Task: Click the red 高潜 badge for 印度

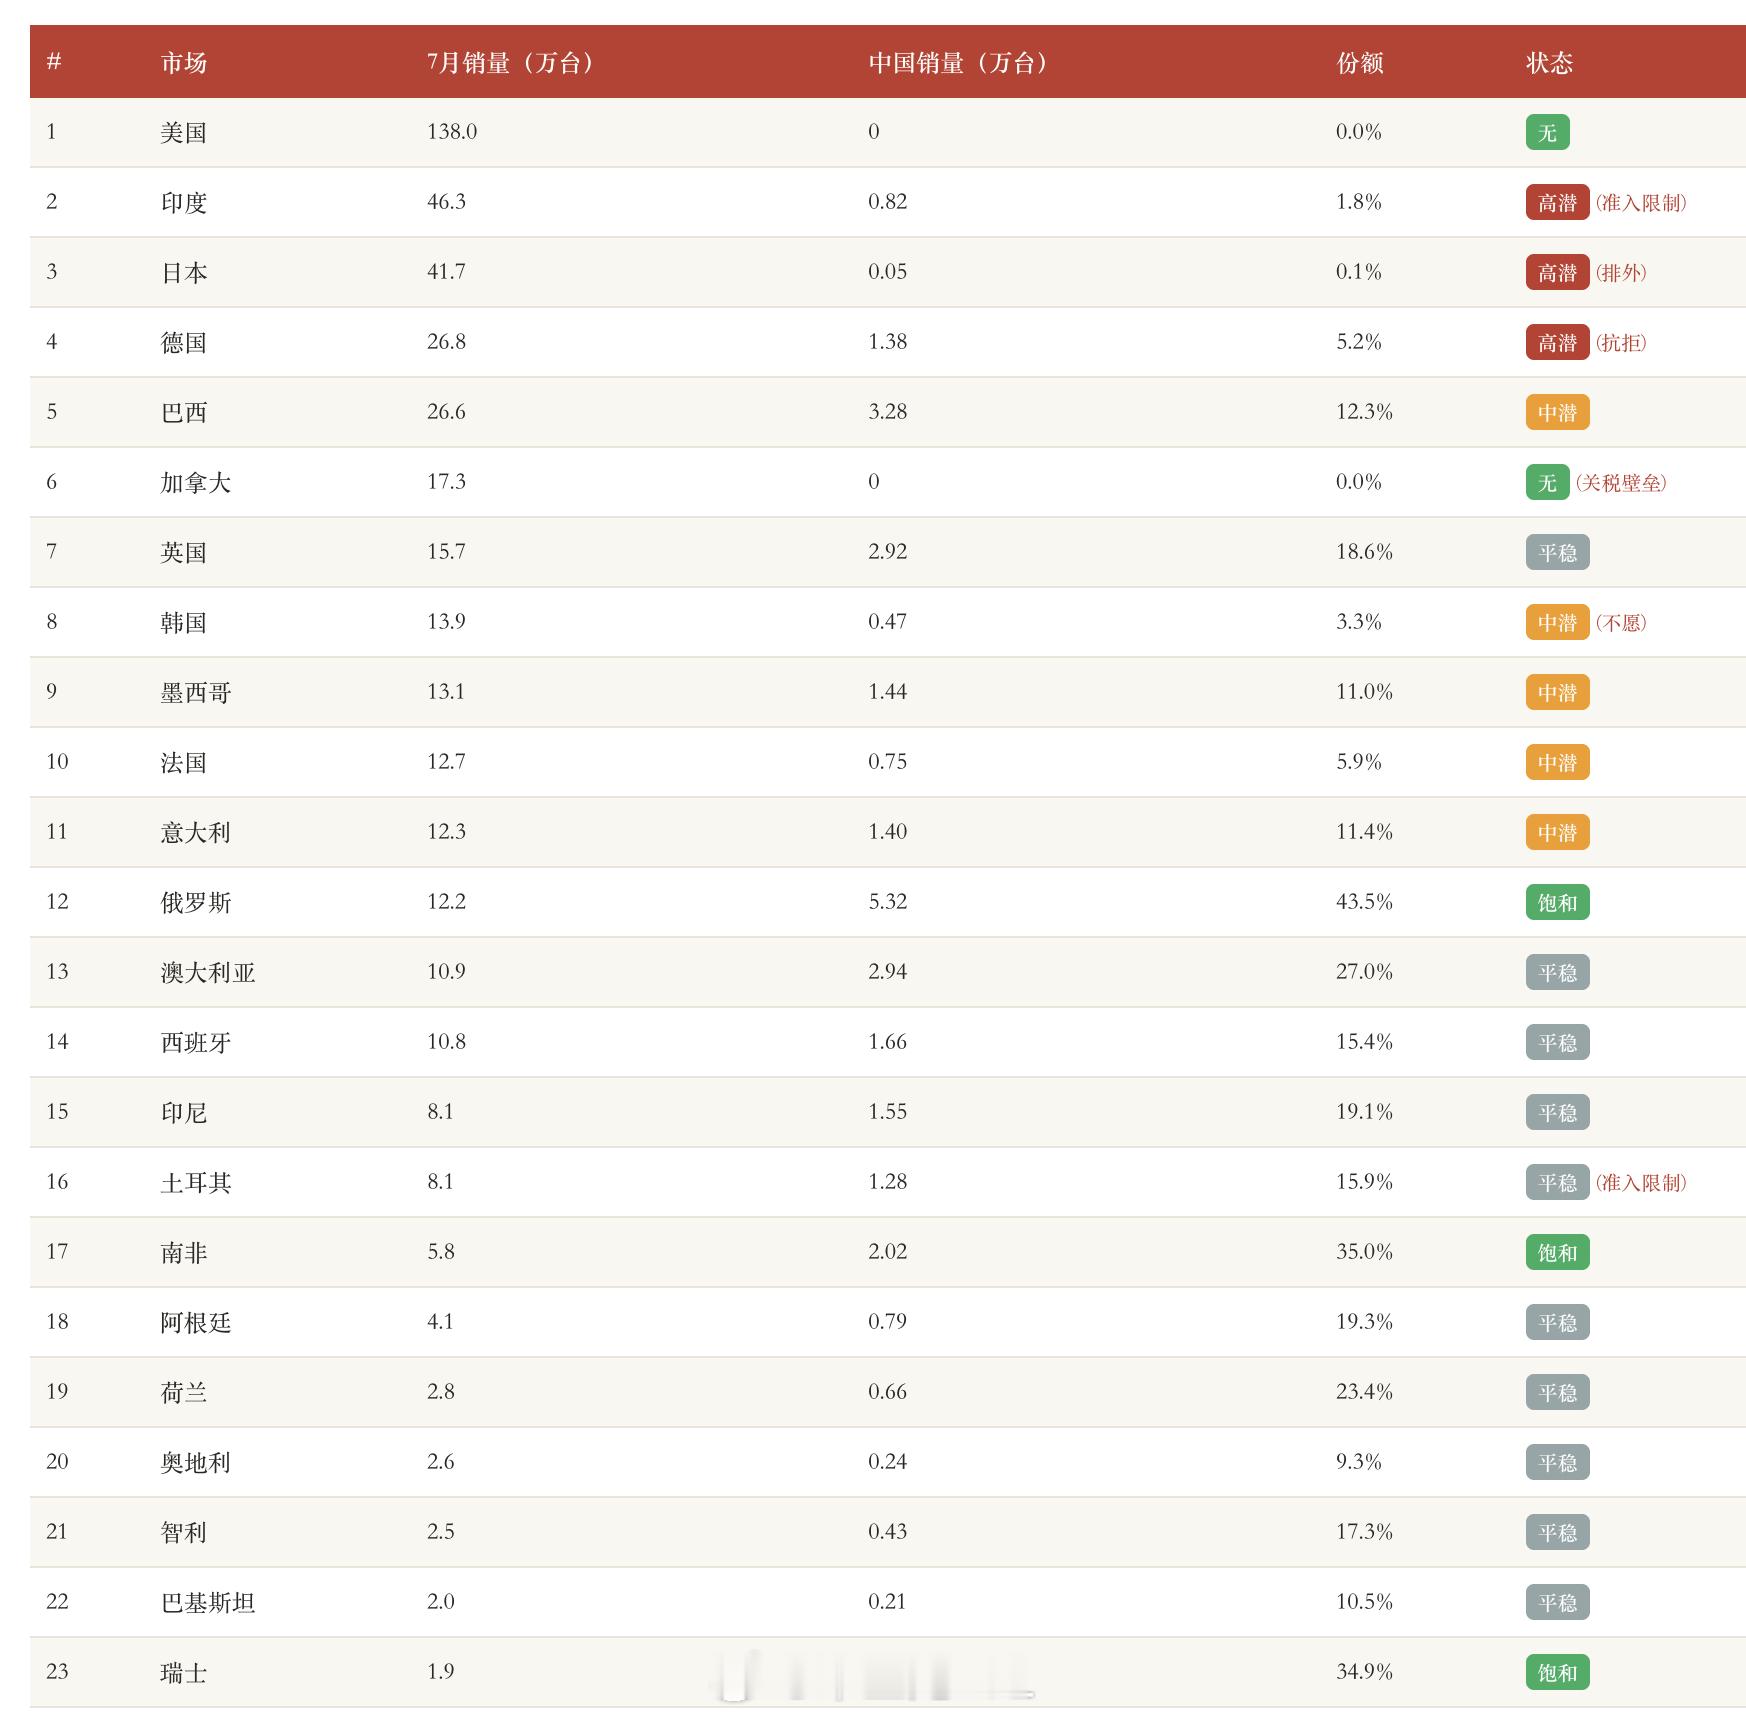Action: point(1558,203)
